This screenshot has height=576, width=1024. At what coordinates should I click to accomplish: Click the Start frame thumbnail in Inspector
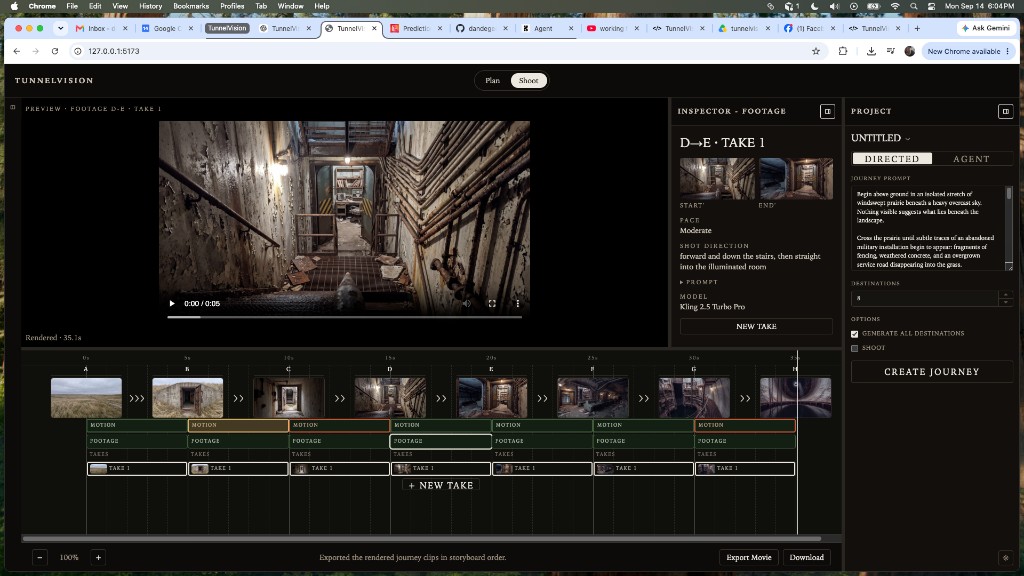click(717, 178)
